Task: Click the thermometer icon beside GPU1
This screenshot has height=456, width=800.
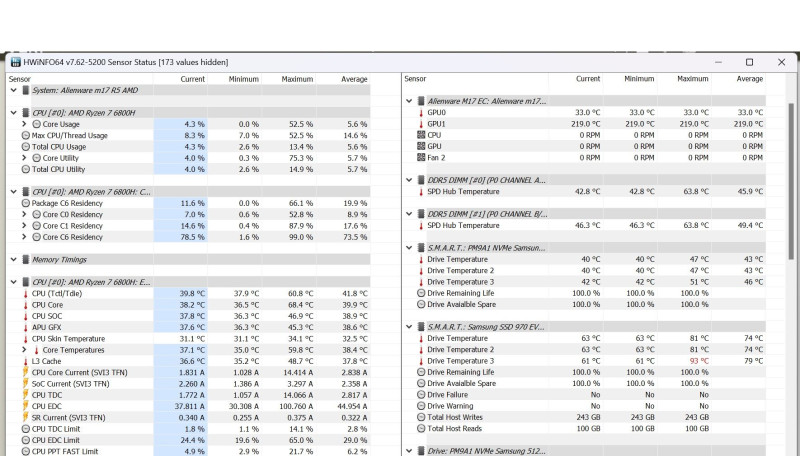Action: pyautogui.click(x=421, y=123)
